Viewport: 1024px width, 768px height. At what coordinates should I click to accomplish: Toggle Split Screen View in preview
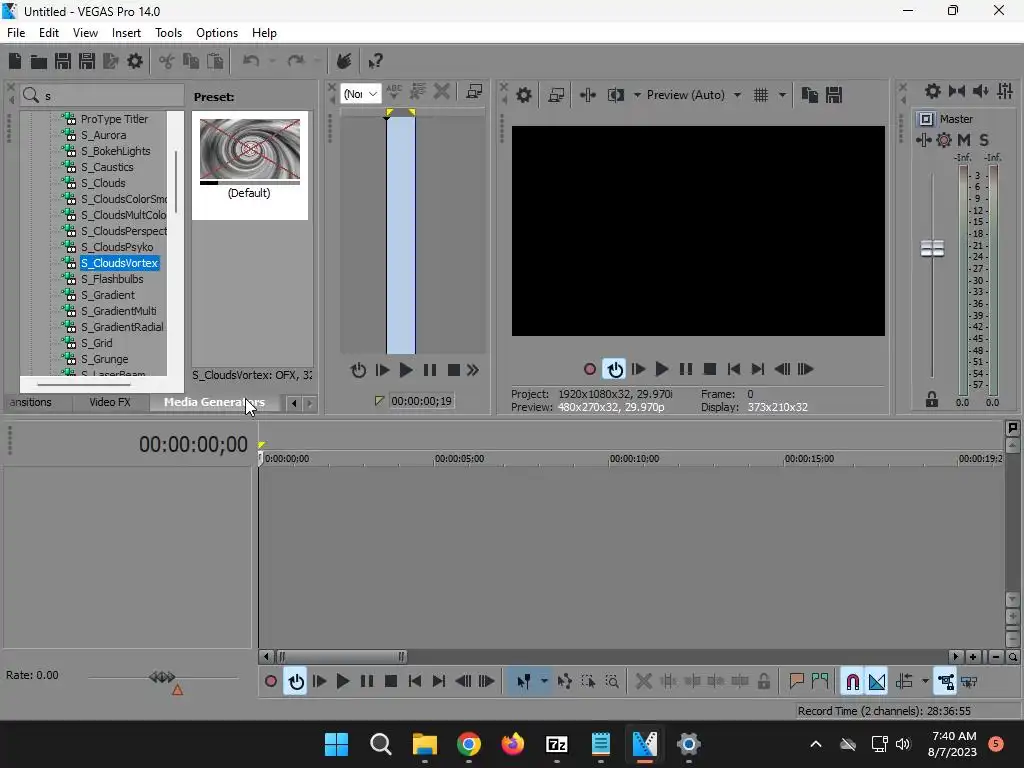(x=615, y=95)
